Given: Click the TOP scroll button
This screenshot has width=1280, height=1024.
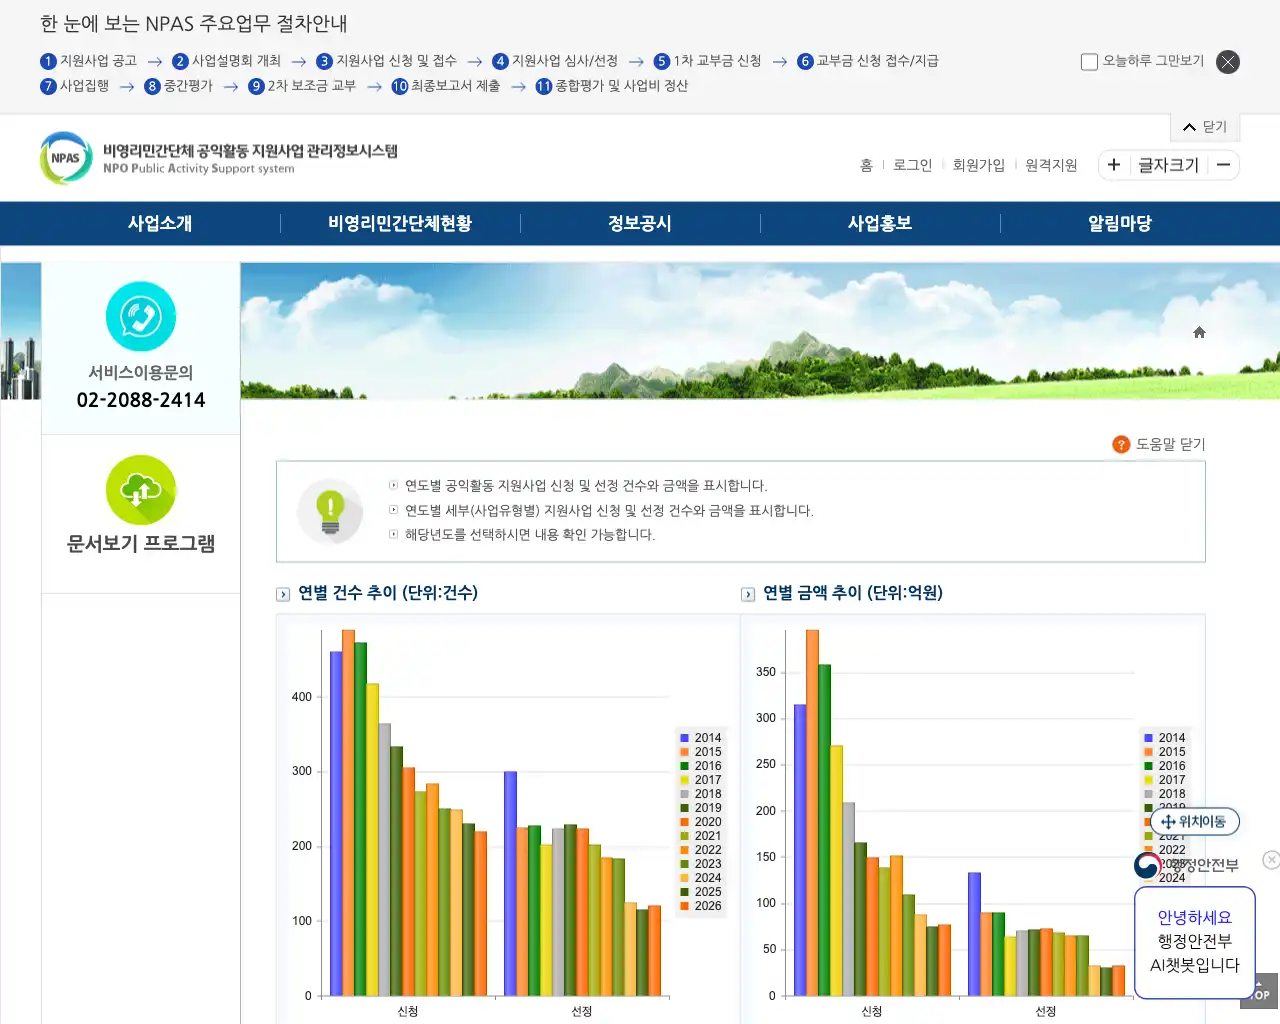Looking at the screenshot, I should (x=1260, y=991).
